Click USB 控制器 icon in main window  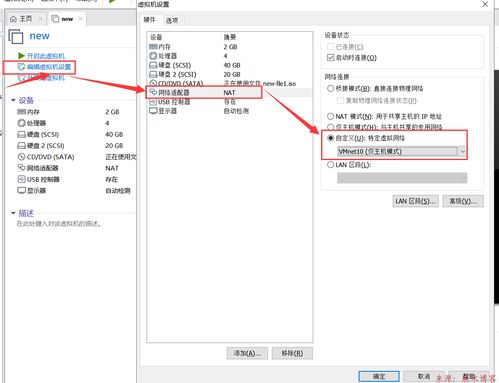click(x=21, y=179)
